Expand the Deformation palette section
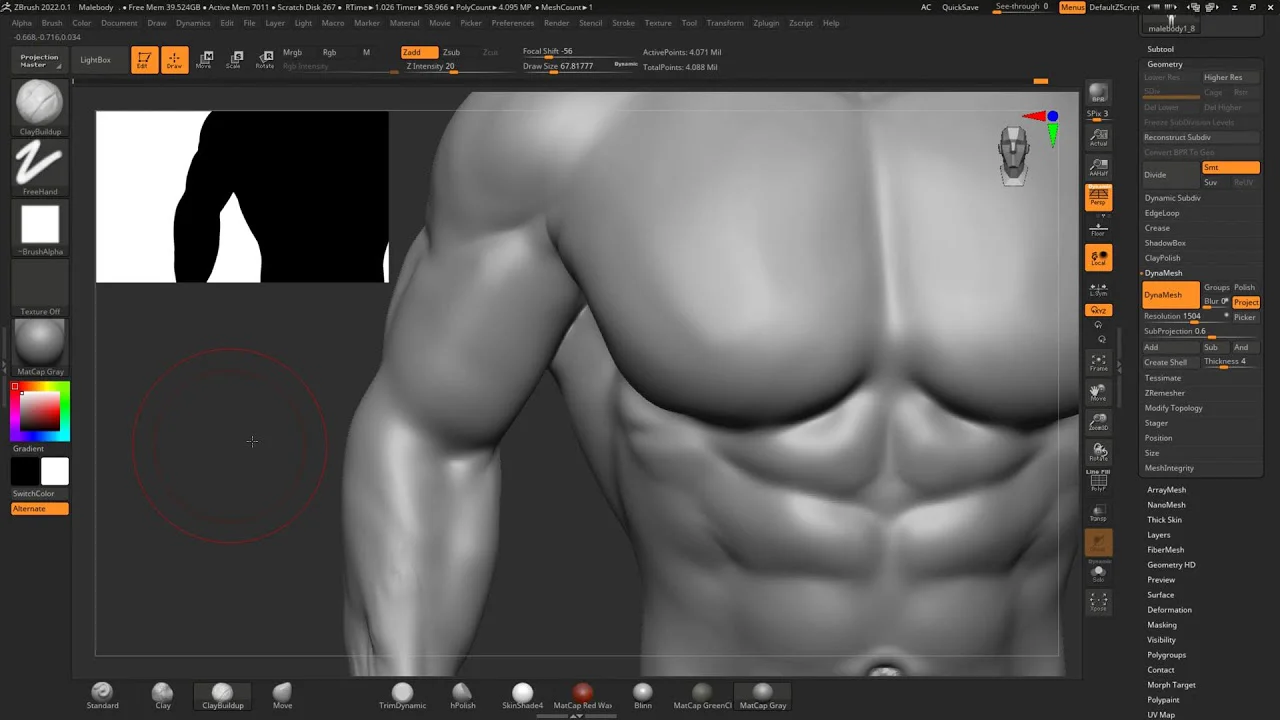This screenshot has width=1280, height=720. [1169, 610]
